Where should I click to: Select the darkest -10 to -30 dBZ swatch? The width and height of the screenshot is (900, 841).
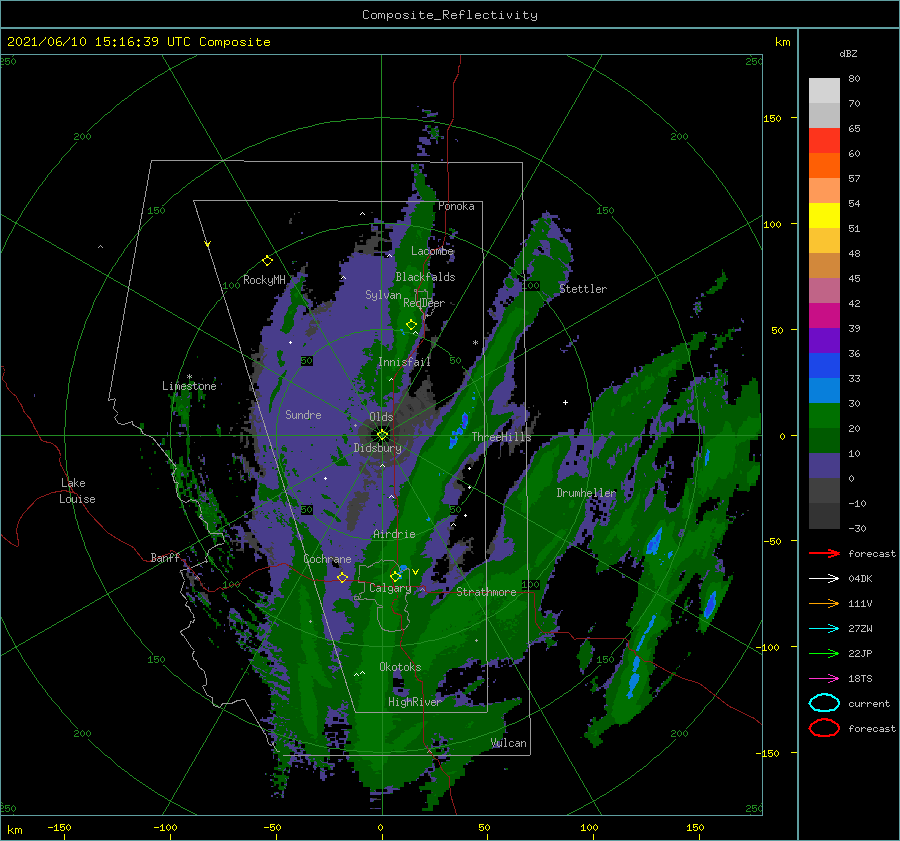(824, 516)
